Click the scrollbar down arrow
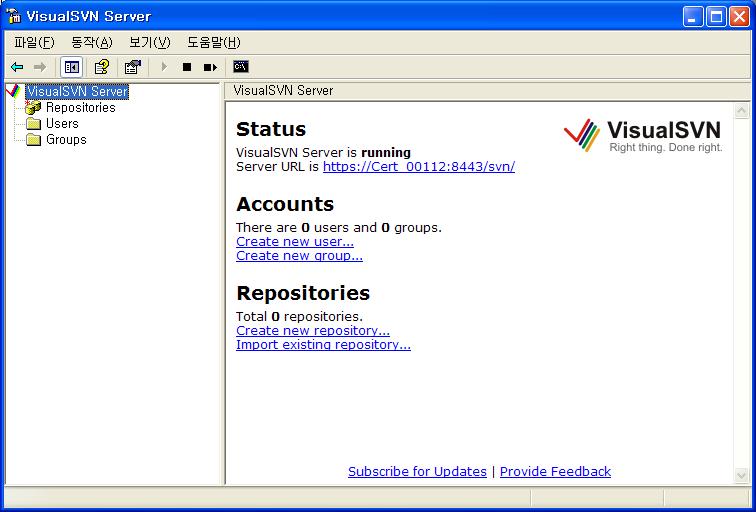The image size is (756, 512). (x=741, y=475)
